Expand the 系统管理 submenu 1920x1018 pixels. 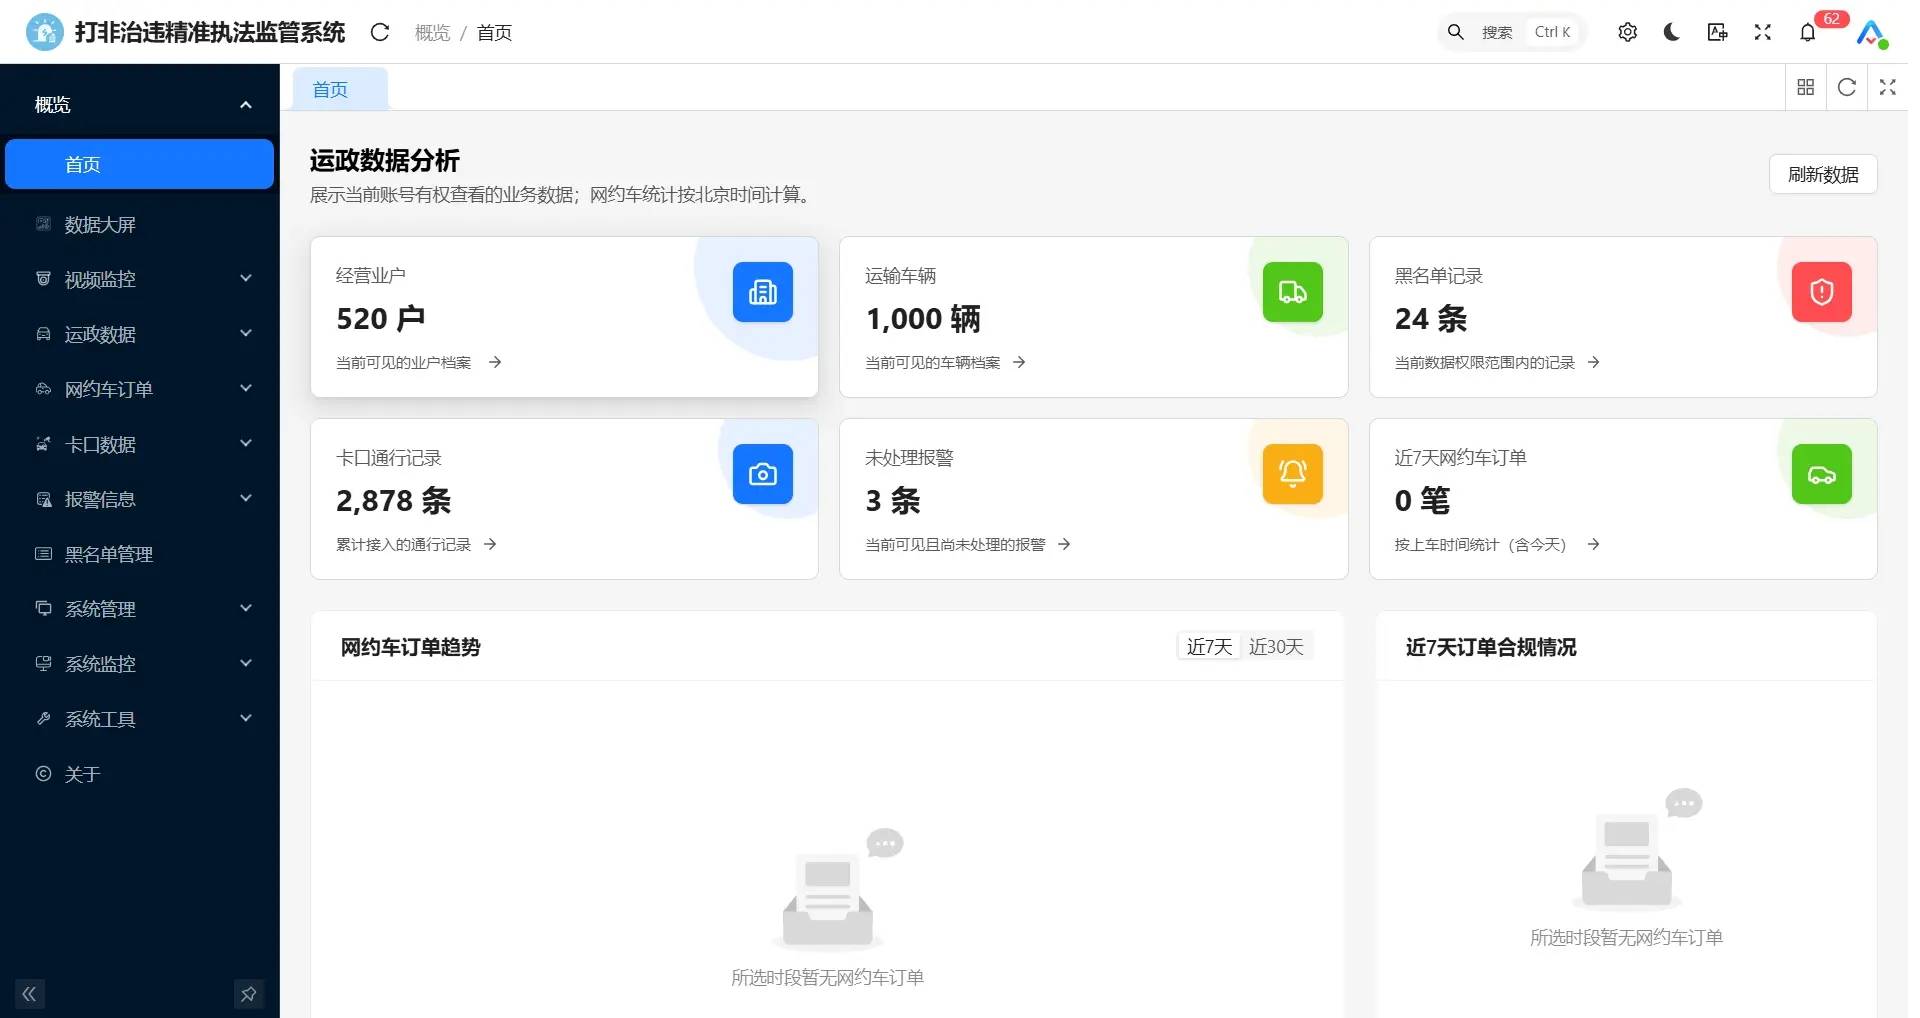click(x=140, y=609)
